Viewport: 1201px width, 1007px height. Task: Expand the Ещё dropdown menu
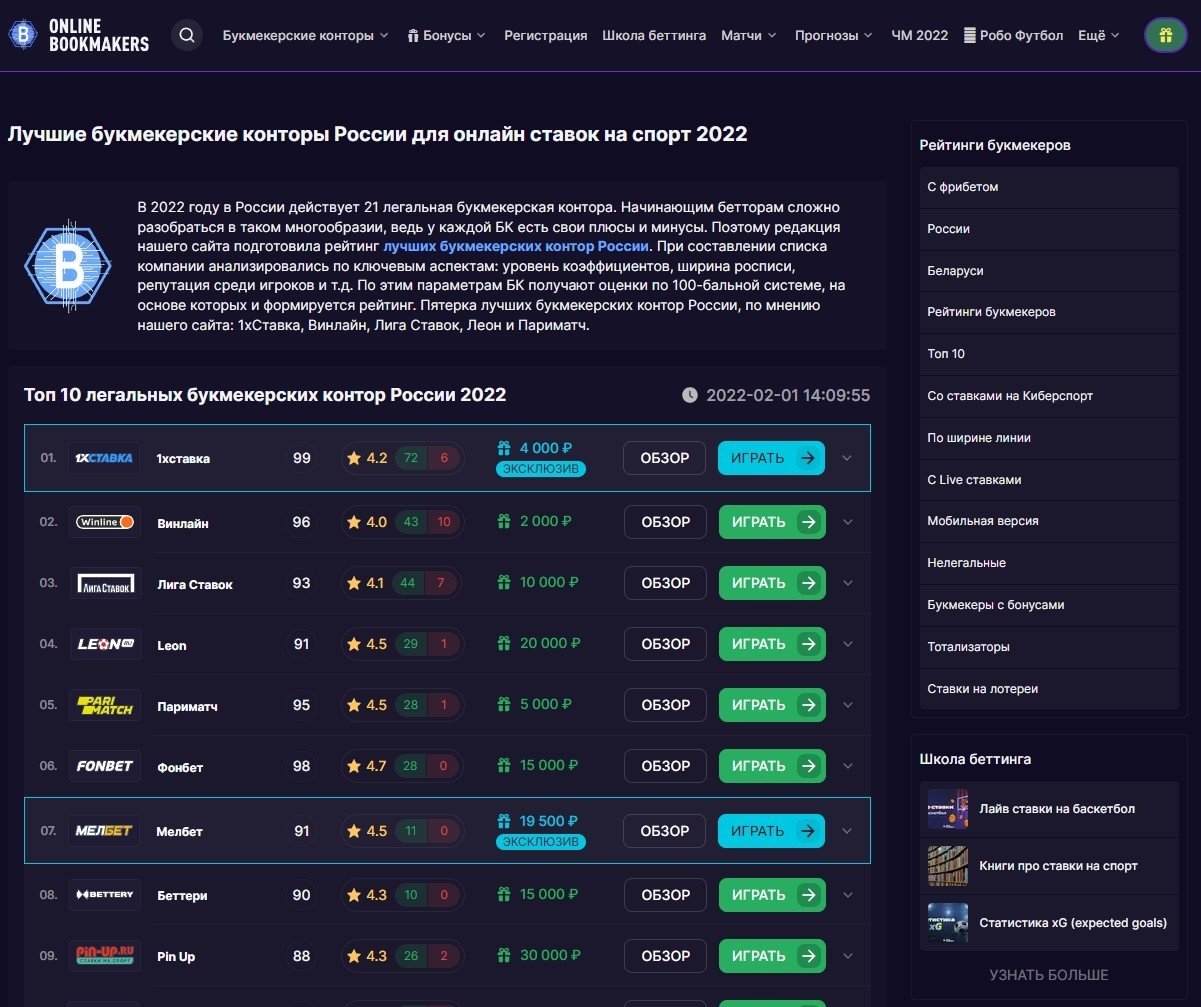pyautogui.click(x=1099, y=35)
